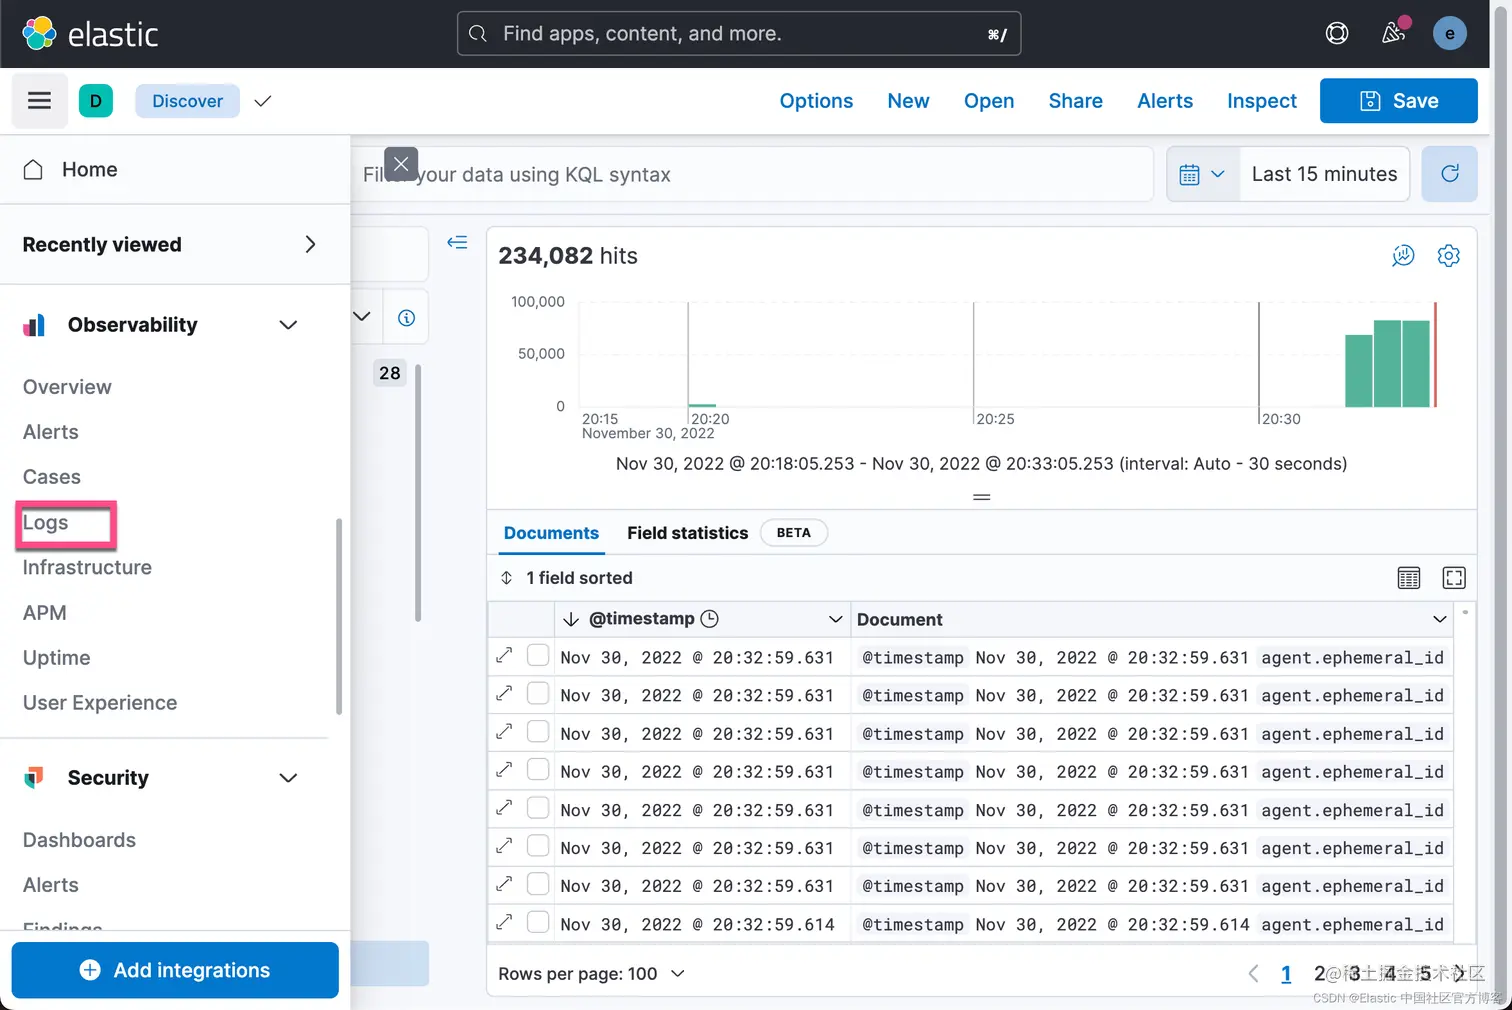Open Logs under Observability

click(x=46, y=522)
